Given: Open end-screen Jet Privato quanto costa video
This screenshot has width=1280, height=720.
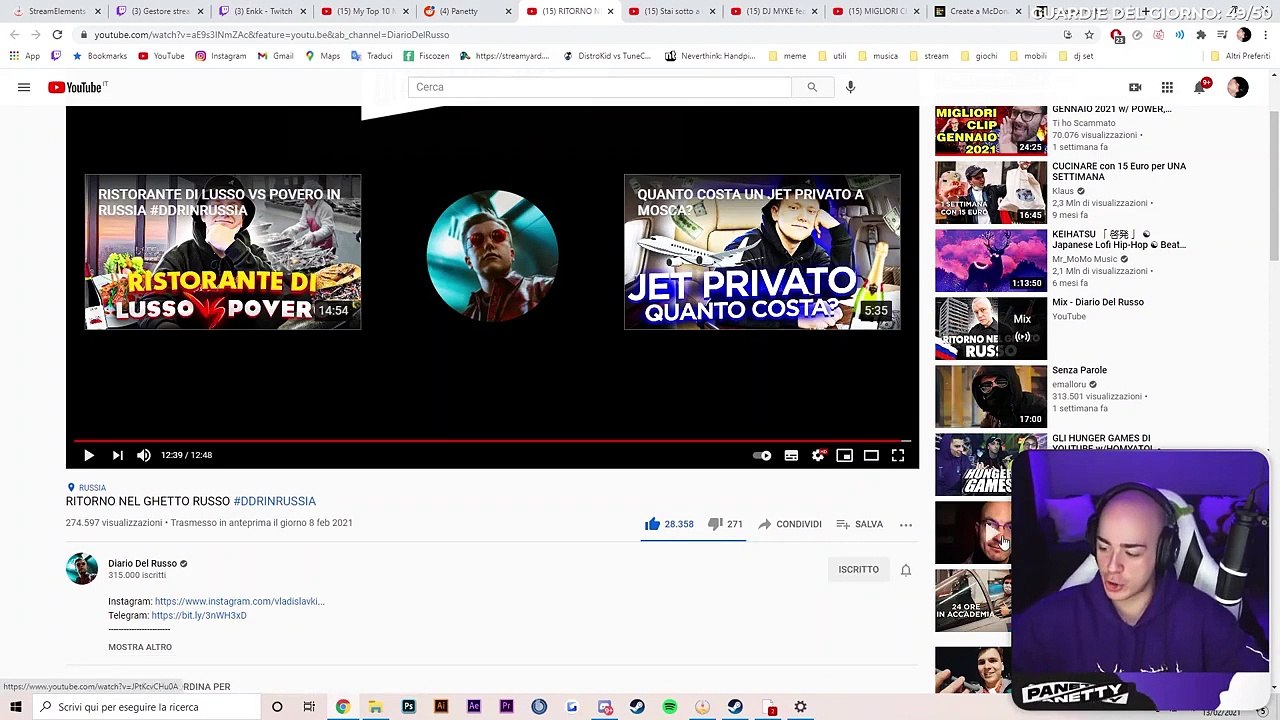Looking at the screenshot, I should 762,252.
